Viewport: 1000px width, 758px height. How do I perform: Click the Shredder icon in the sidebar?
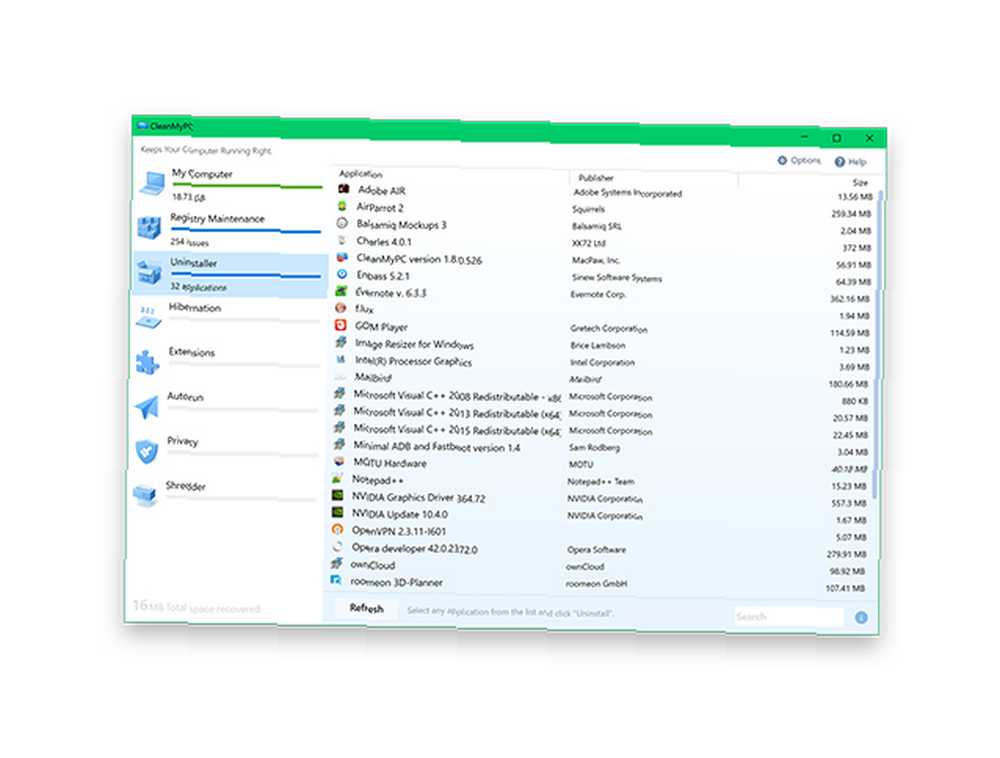(145, 494)
